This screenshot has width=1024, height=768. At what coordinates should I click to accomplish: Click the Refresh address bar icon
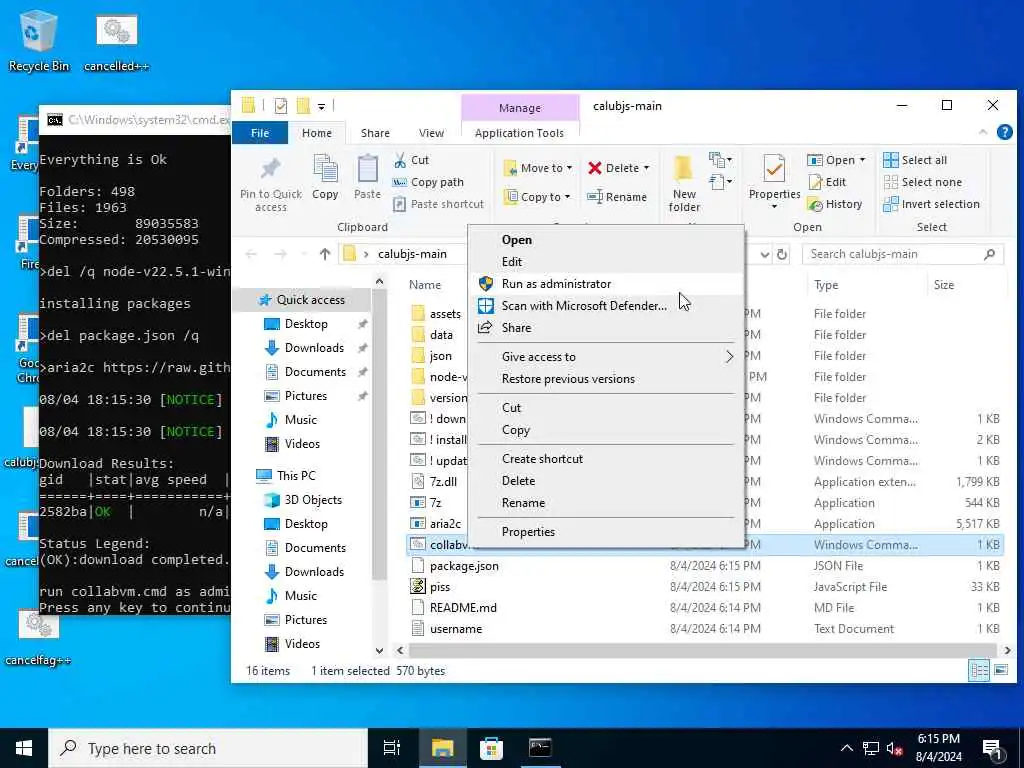pos(782,254)
